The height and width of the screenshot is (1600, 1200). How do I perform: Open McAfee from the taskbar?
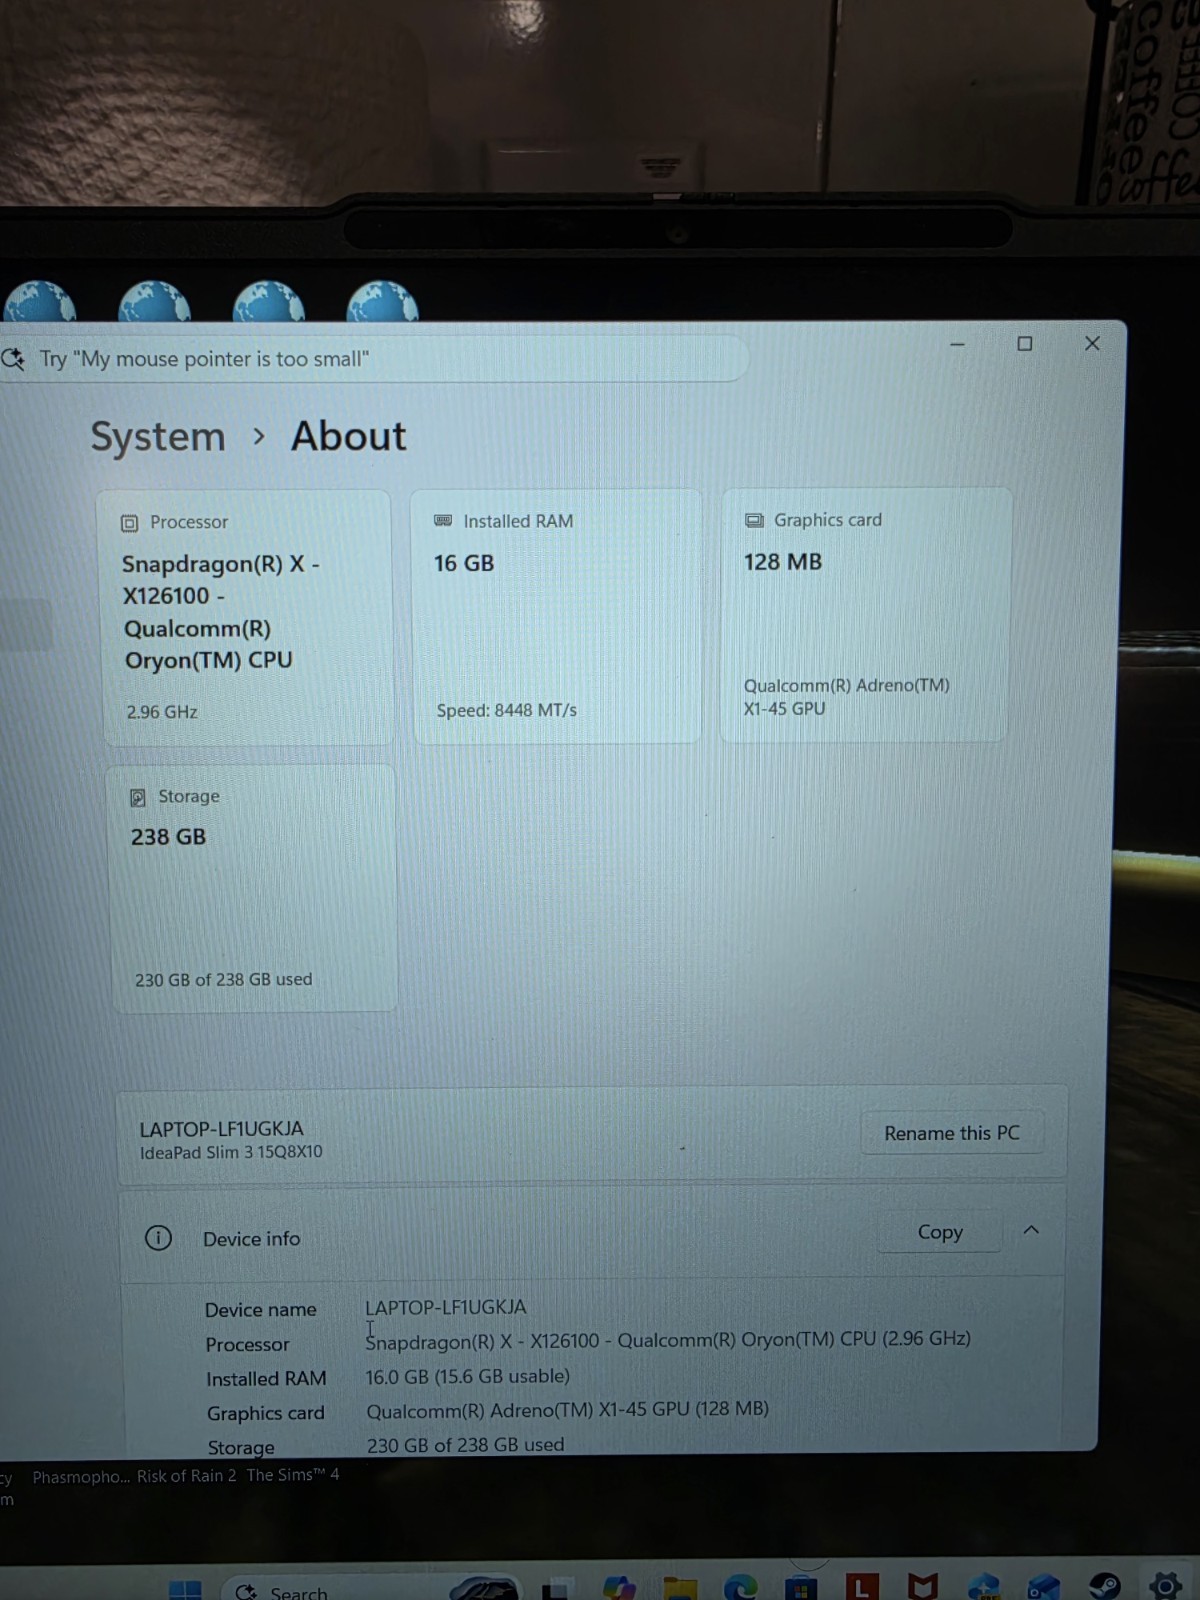click(923, 1586)
